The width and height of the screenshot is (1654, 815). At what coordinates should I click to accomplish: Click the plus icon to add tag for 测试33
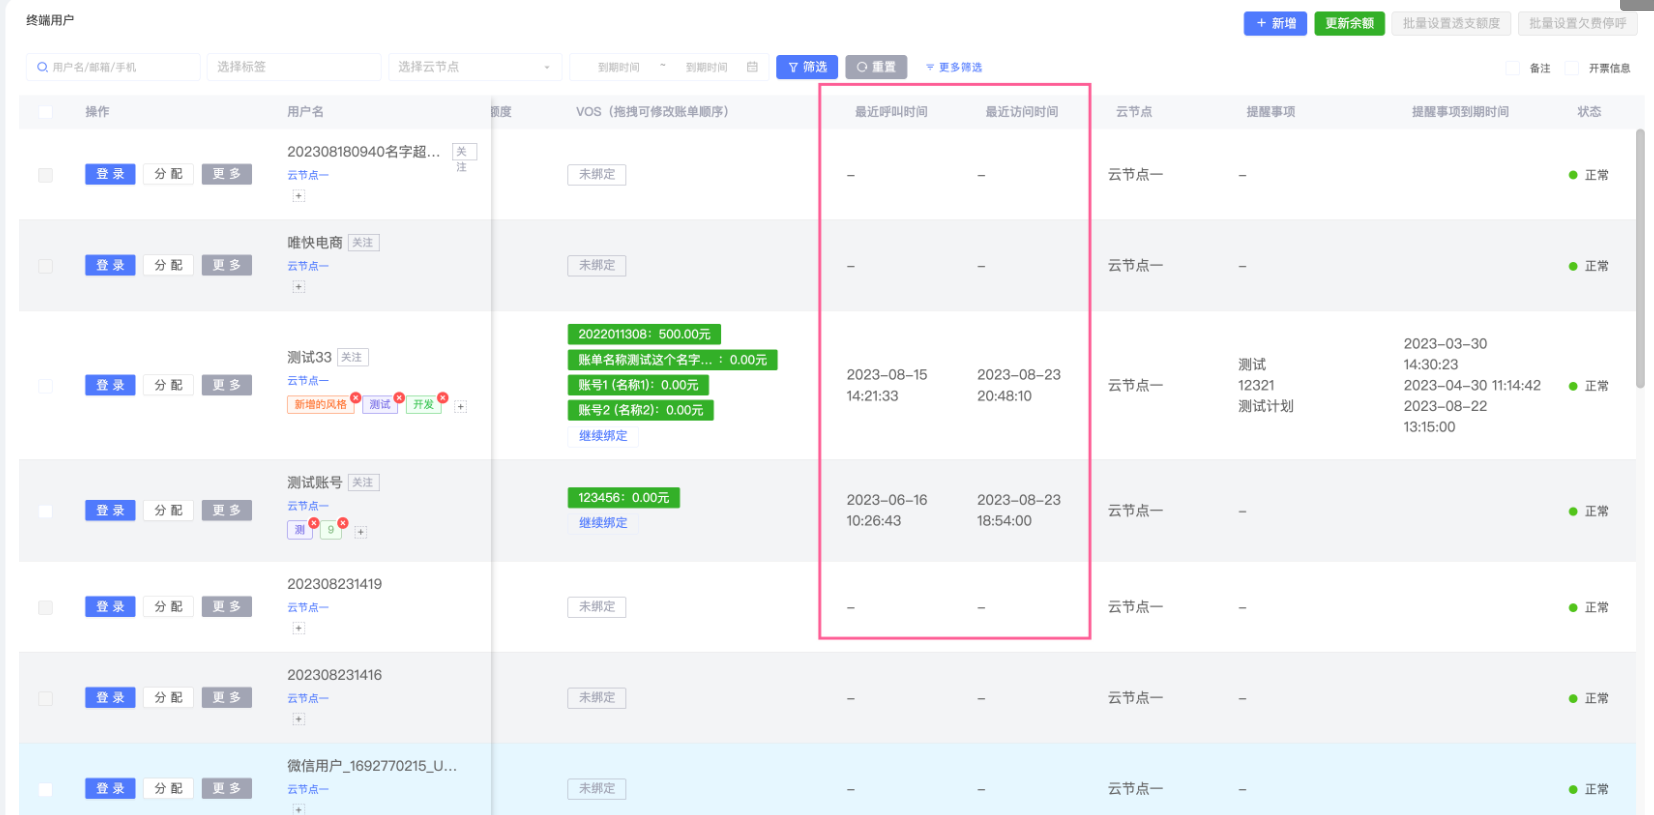tap(461, 407)
